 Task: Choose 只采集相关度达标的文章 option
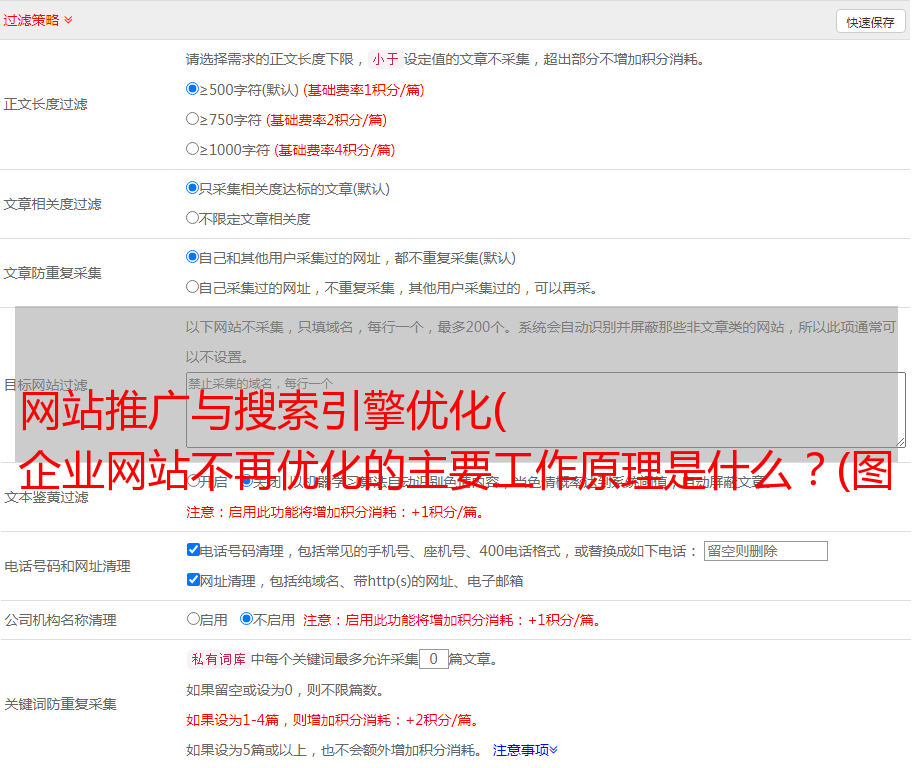(192, 188)
